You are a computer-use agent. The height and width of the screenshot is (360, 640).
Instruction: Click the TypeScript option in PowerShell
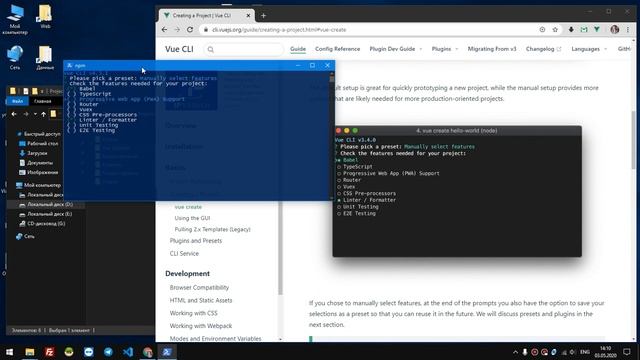click(x=95, y=94)
